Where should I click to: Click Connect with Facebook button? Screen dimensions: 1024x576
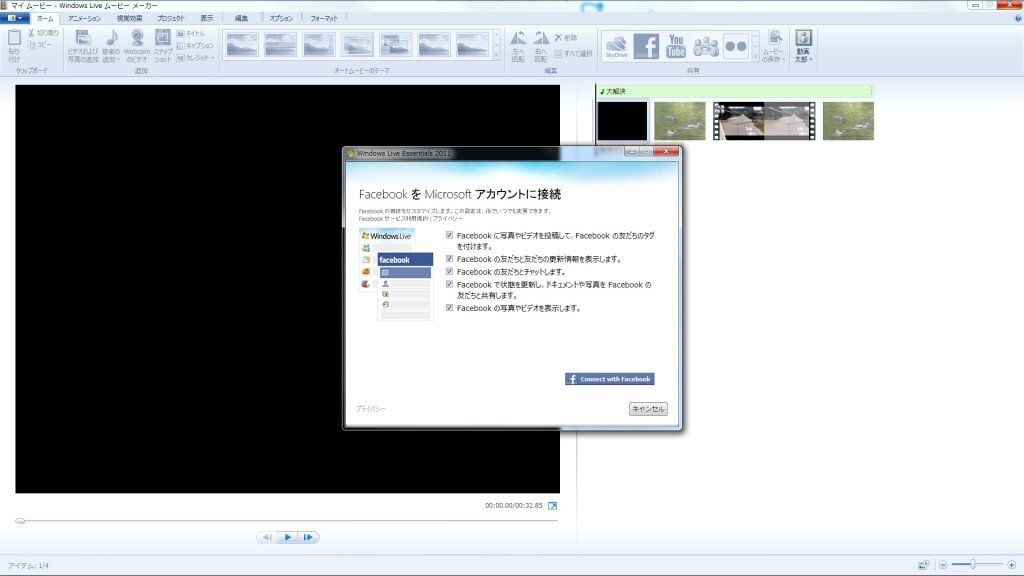[x=609, y=379]
